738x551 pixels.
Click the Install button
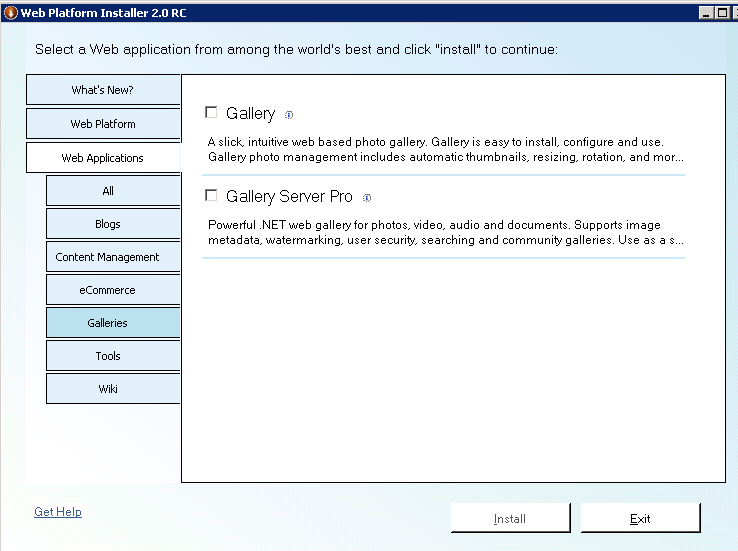click(x=510, y=518)
